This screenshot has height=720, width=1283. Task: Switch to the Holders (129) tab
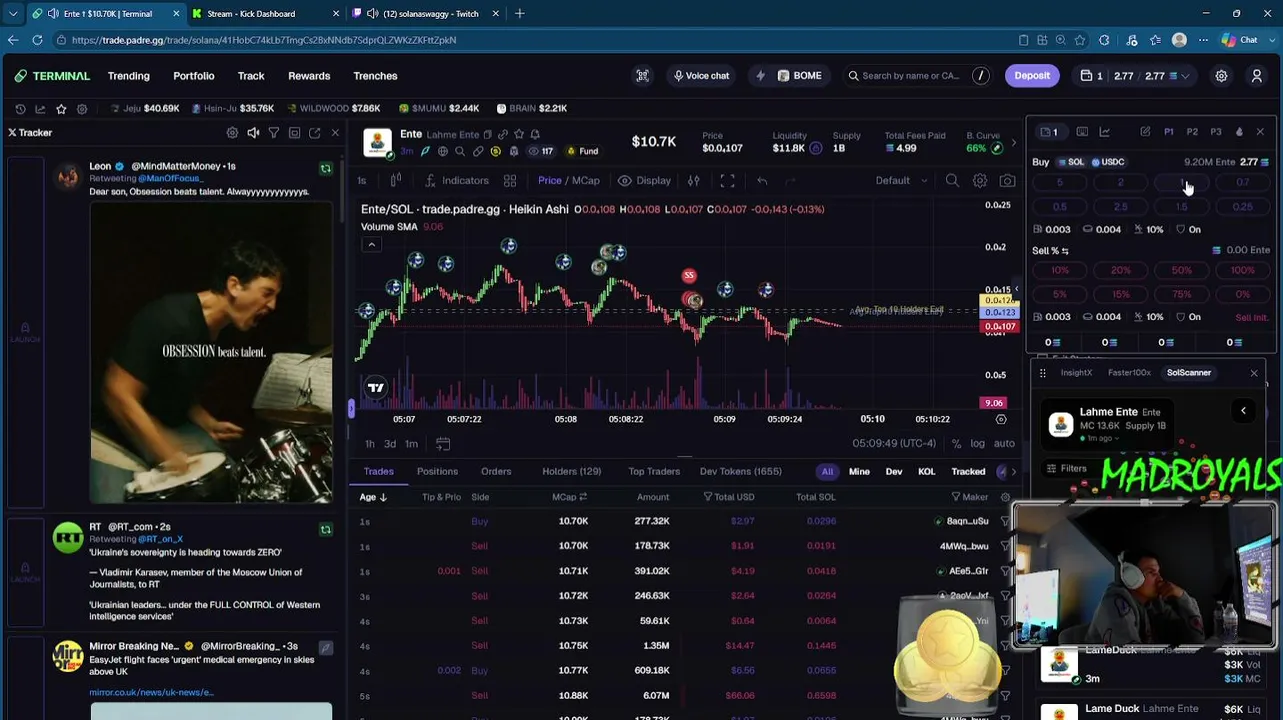(x=572, y=472)
